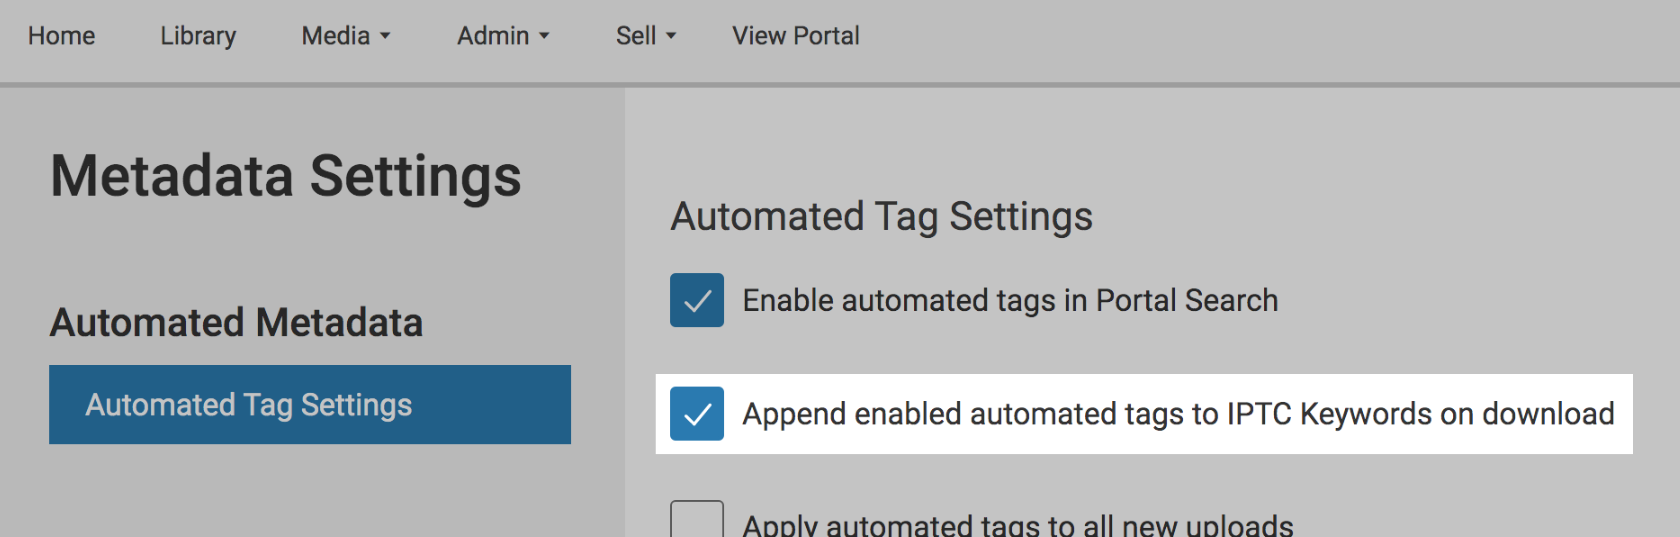Screen dimensions: 1680x537
Task: Uncheck Enable automated tags in Portal Search
Action: (x=697, y=300)
